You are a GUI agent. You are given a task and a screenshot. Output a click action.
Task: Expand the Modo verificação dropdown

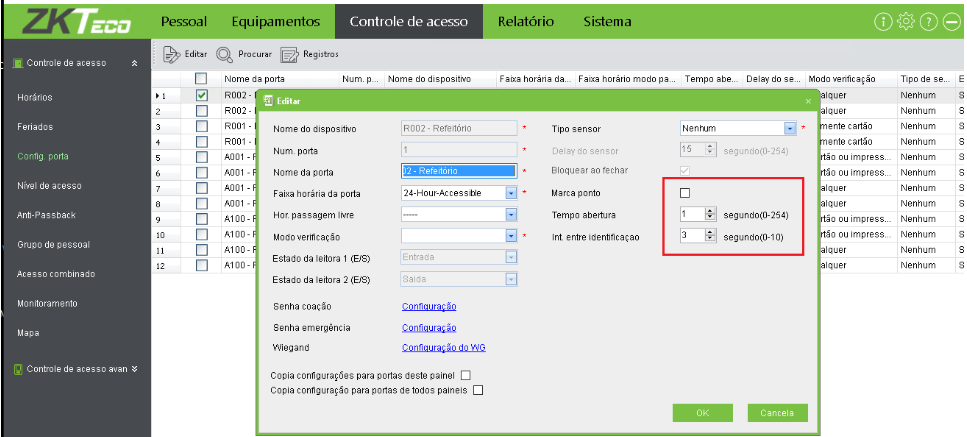click(510, 236)
